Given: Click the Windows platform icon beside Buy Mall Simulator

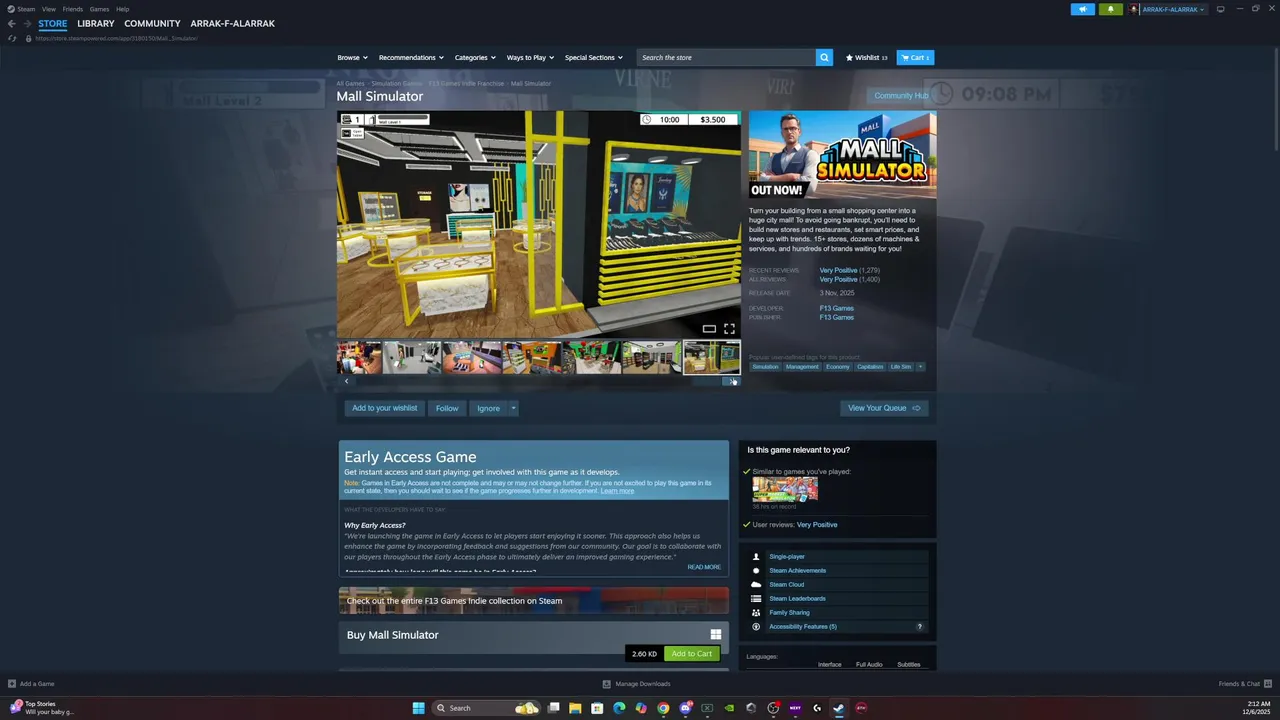Looking at the screenshot, I should pos(716,635).
